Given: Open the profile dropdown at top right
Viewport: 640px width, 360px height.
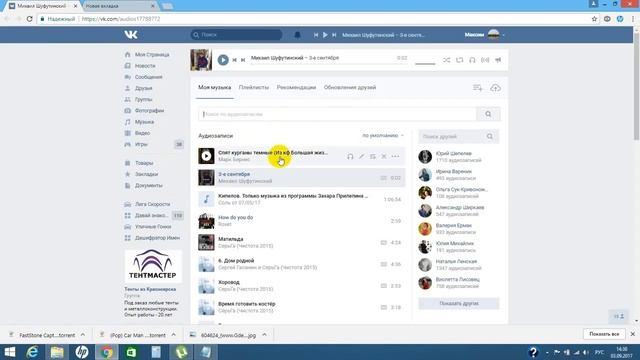Looking at the screenshot, I should (484, 35).
